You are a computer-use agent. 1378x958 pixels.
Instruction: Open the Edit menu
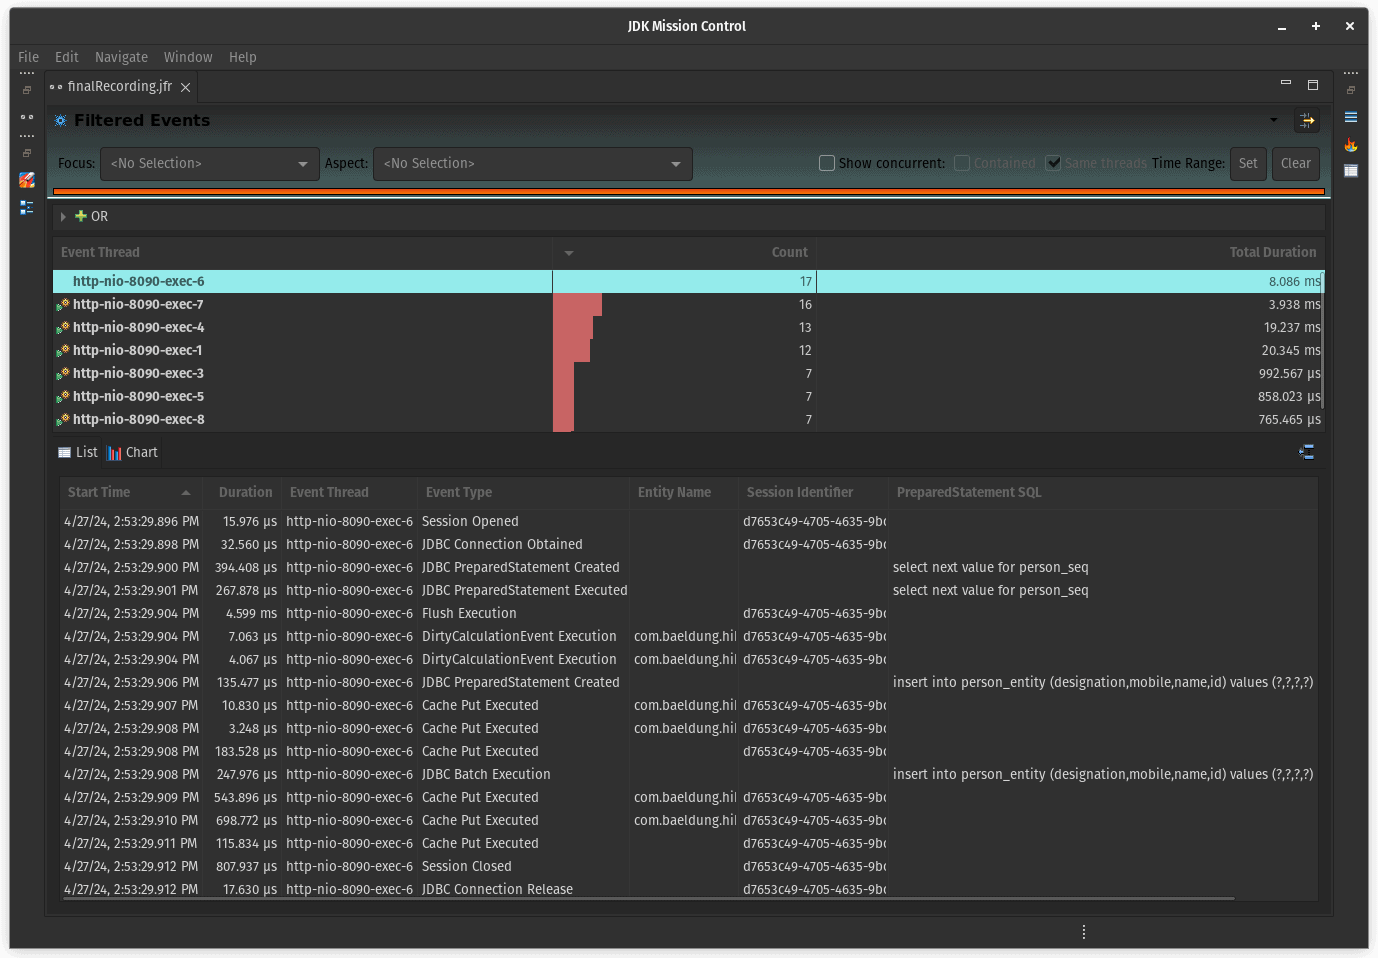67,57
